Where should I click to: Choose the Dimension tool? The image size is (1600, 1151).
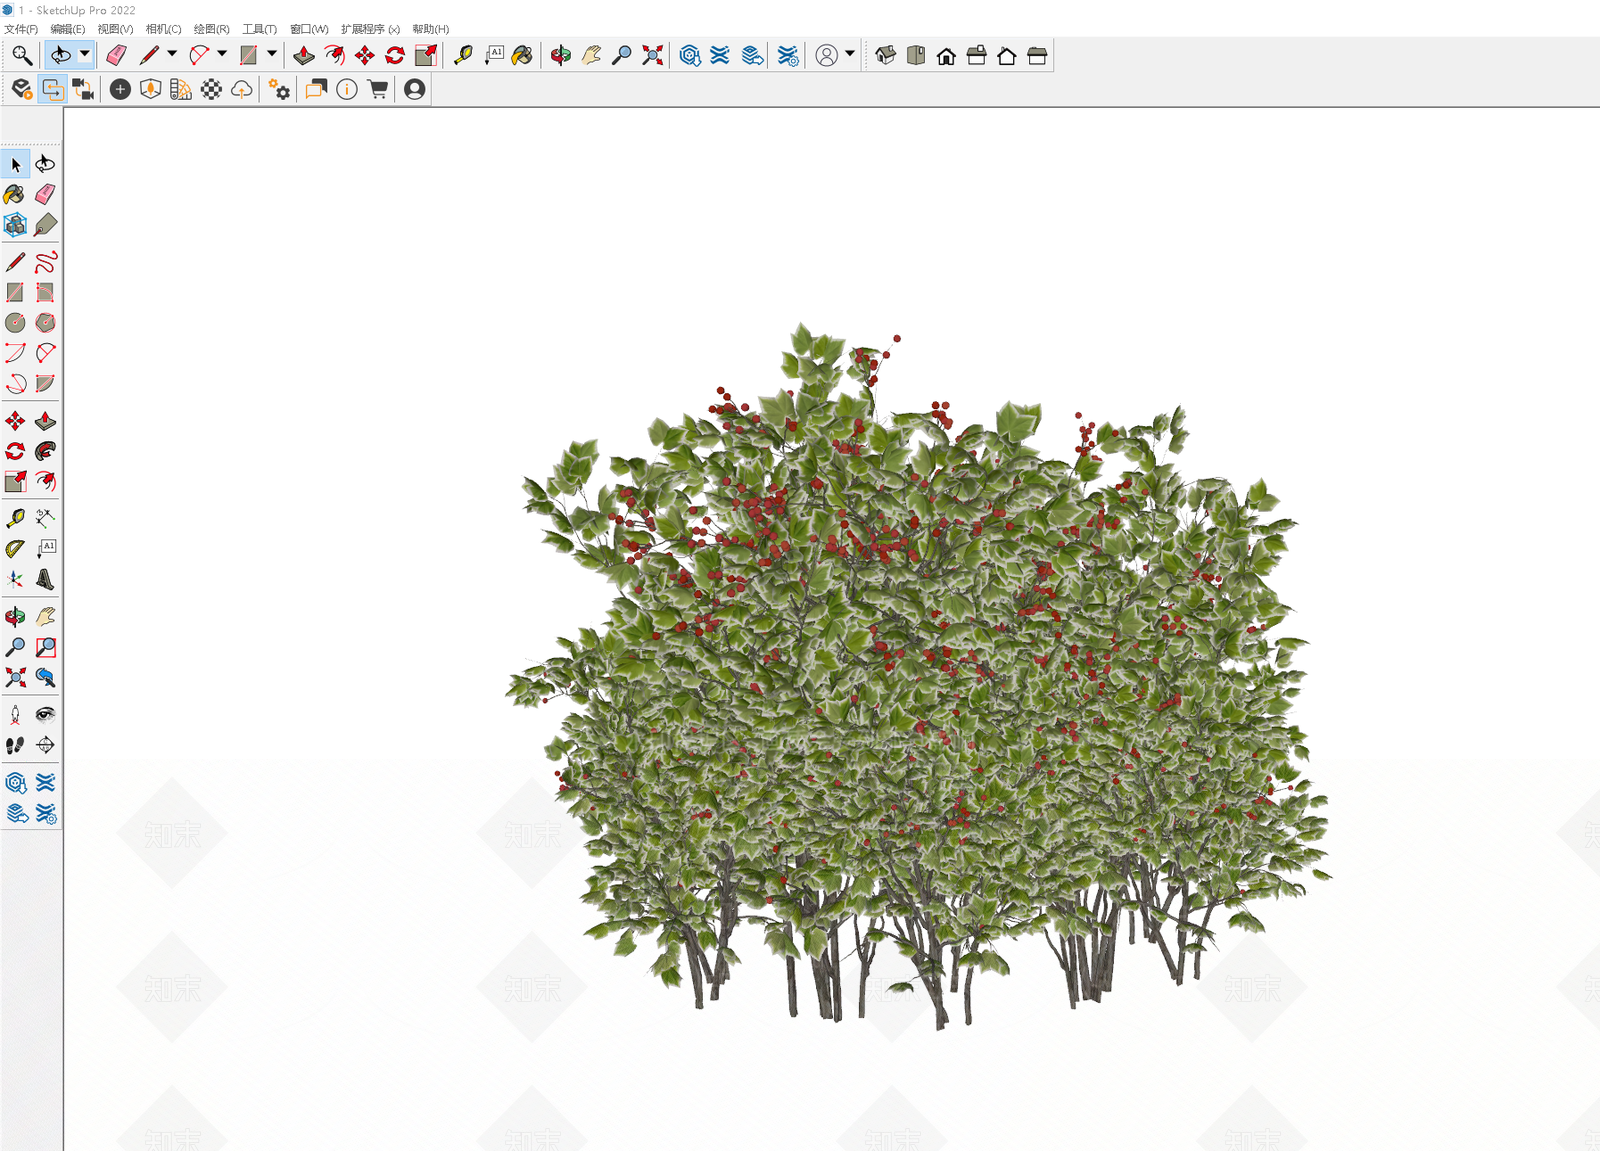click(x=46, y=518)
